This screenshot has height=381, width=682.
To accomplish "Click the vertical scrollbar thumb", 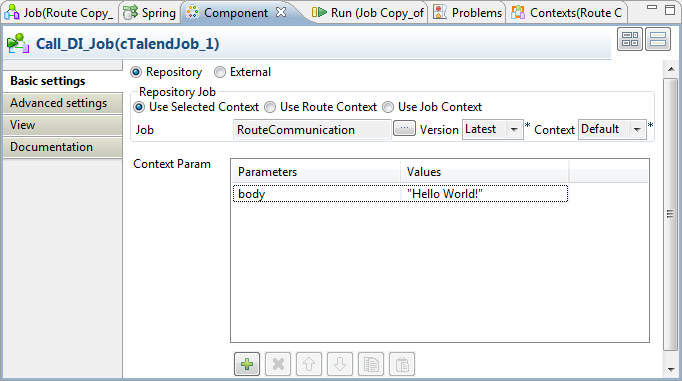I will pos(671,214).
